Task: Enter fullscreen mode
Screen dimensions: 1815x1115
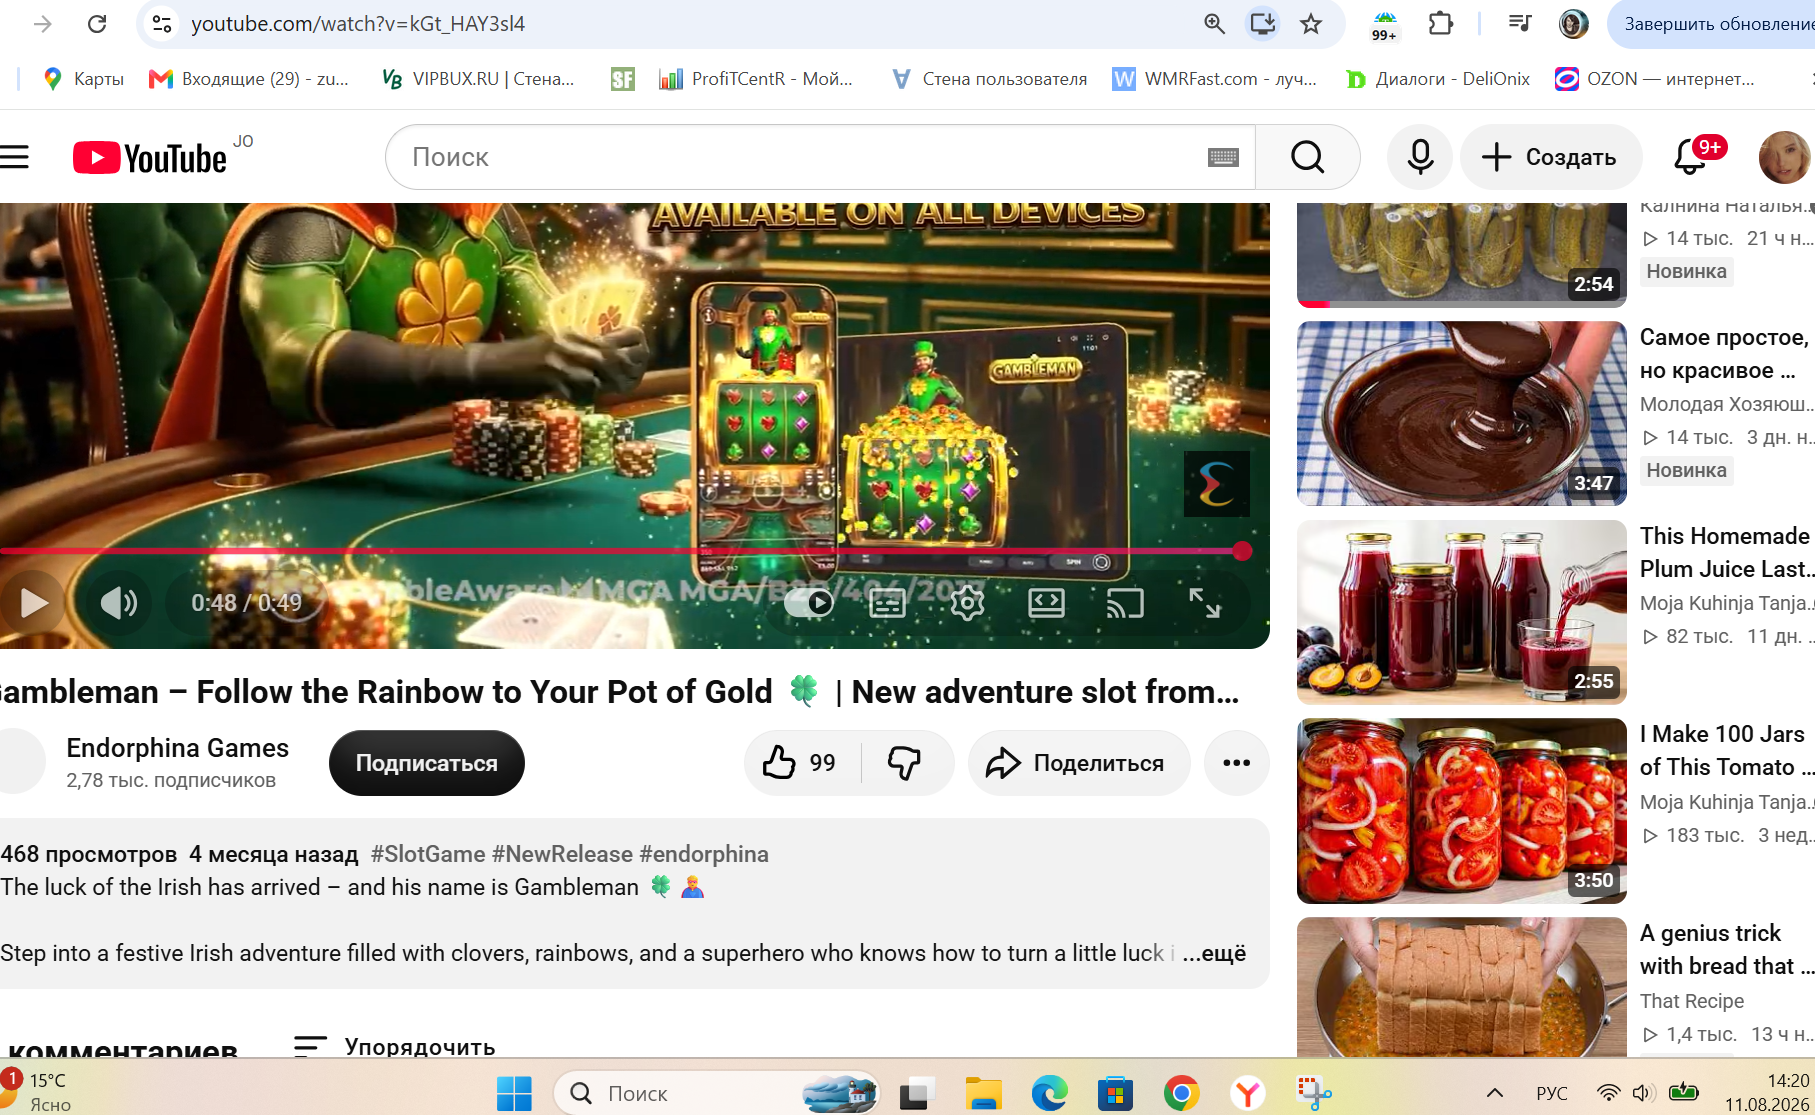Action: click(x=1204, y=602)
